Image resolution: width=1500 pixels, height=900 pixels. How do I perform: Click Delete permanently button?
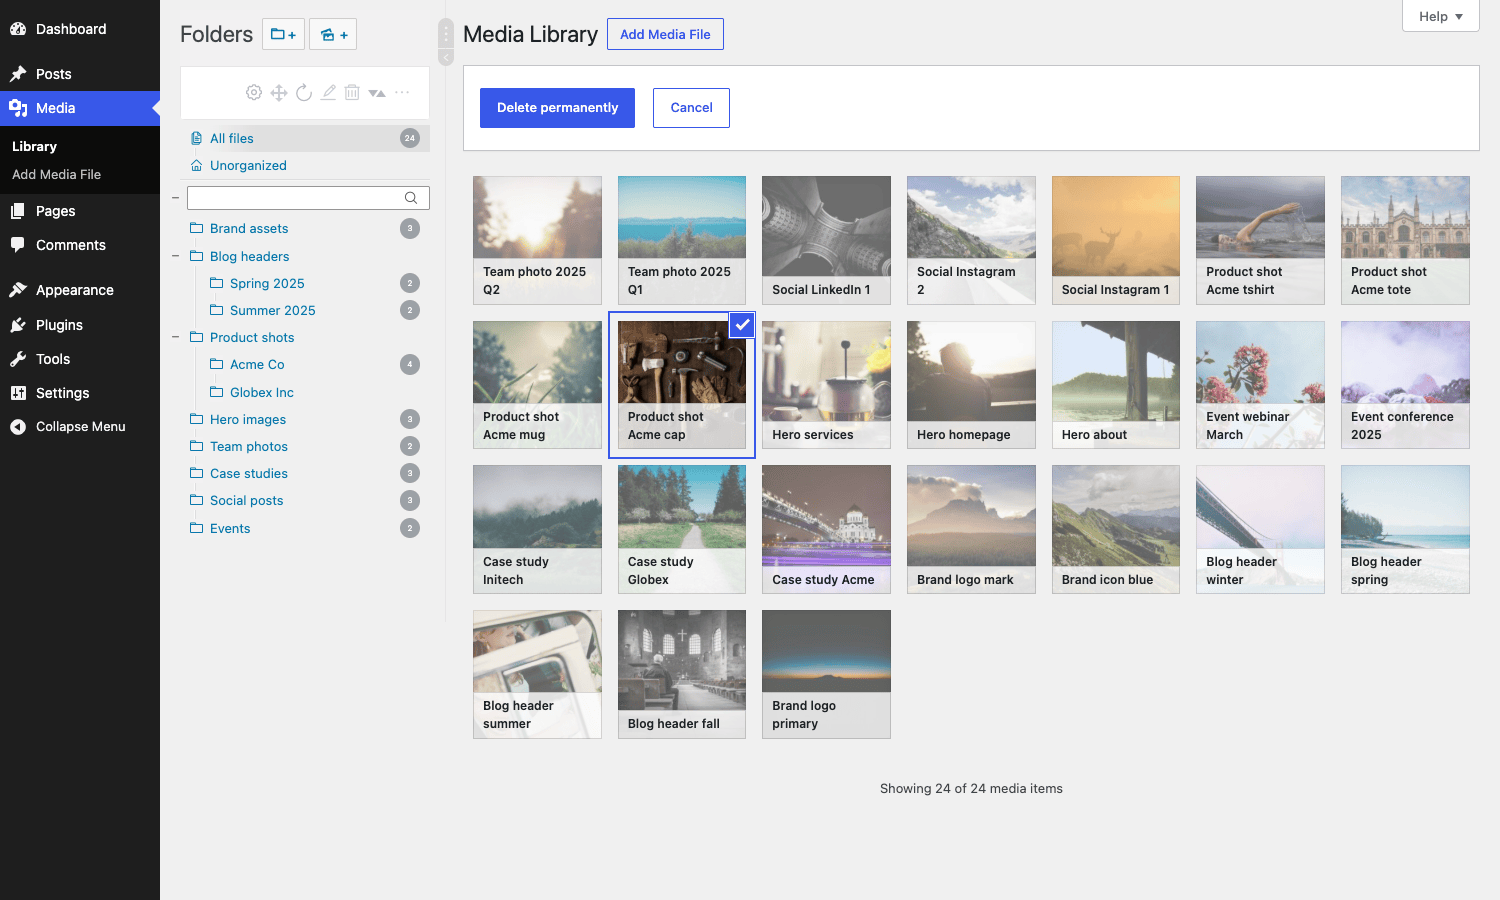[557, 108]
